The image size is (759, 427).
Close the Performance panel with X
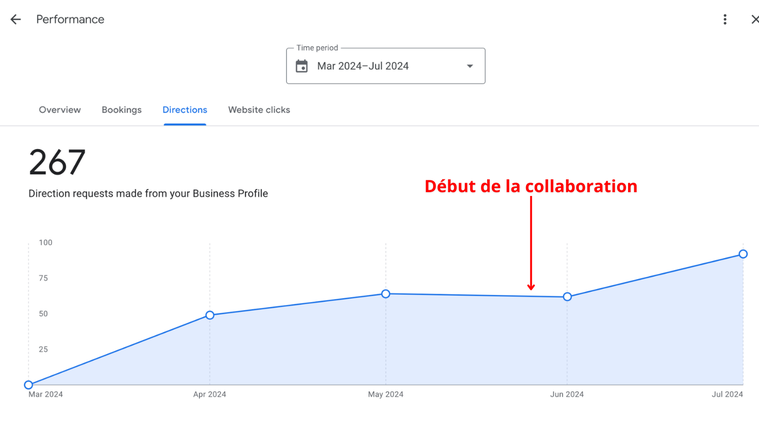pyautogui.click(x=754, y=20)
